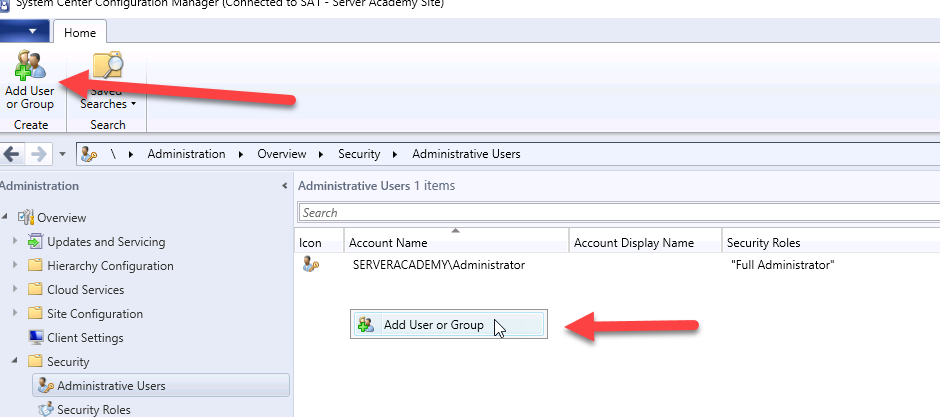Image resolution: width=940 pixels, height=417 pixels.
Task: Select Cloud Services in the tree
Action: coord(86,290)
